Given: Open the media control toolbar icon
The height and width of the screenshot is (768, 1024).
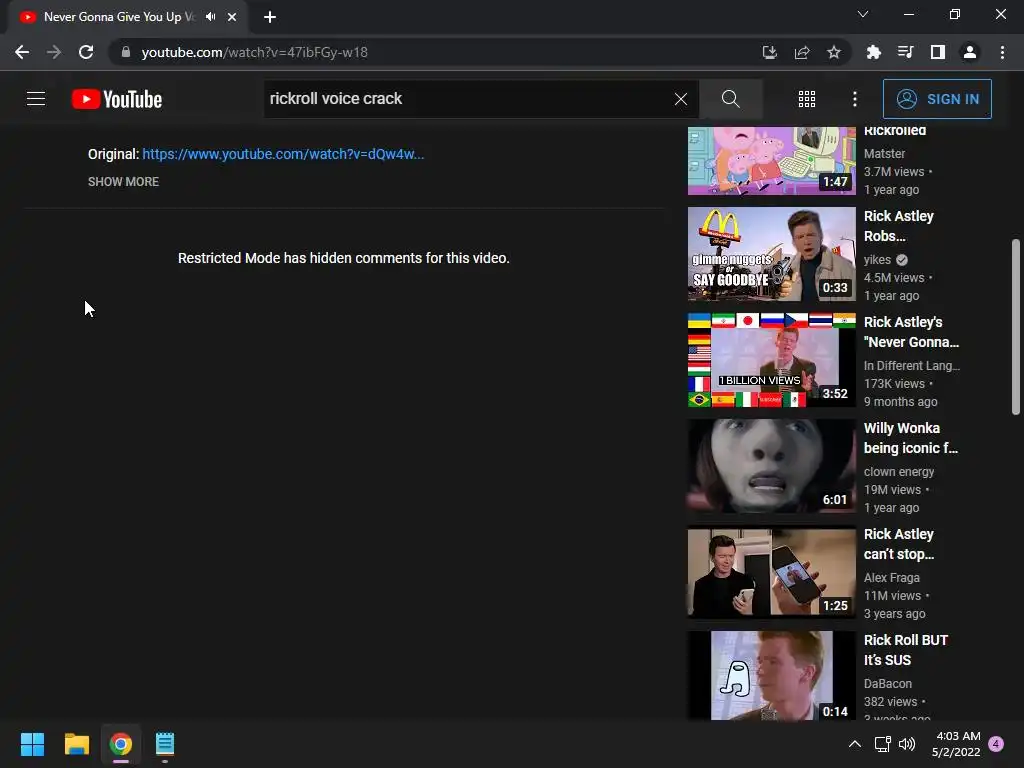Looking at the screenshot, I should click(x=905, y=52).
